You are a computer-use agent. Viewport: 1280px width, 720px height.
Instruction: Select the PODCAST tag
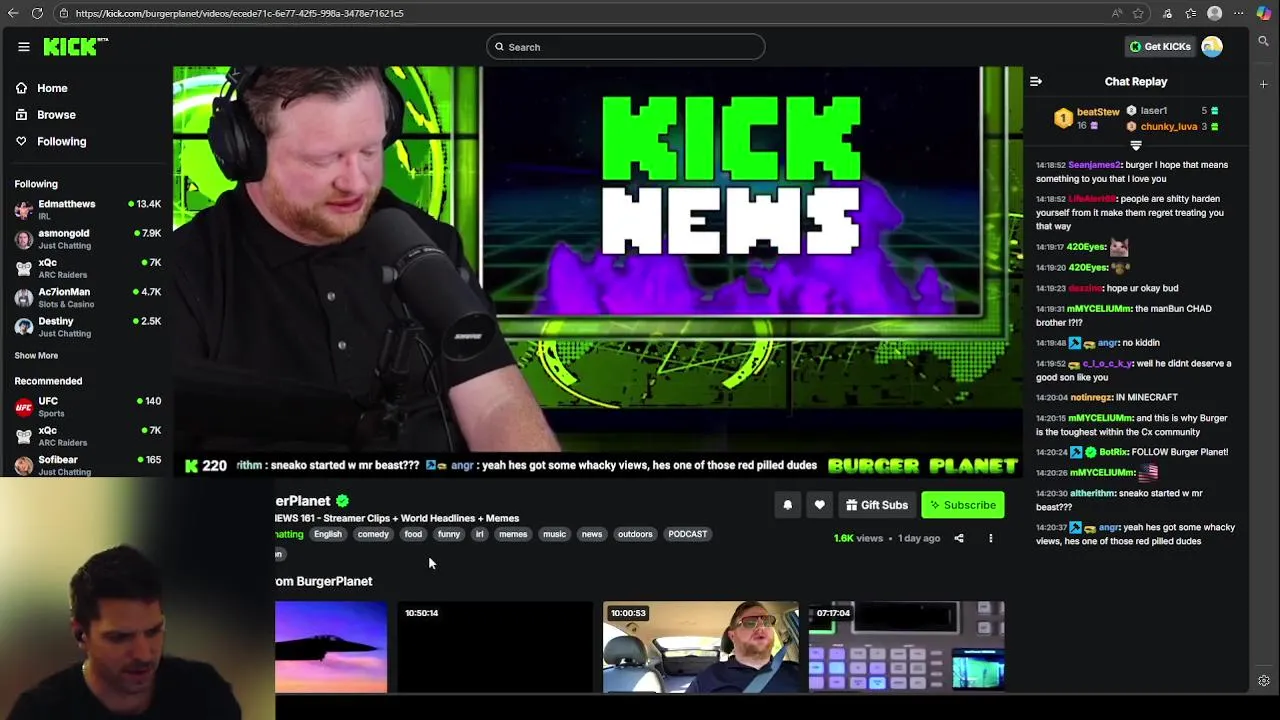tap(687, 534)
